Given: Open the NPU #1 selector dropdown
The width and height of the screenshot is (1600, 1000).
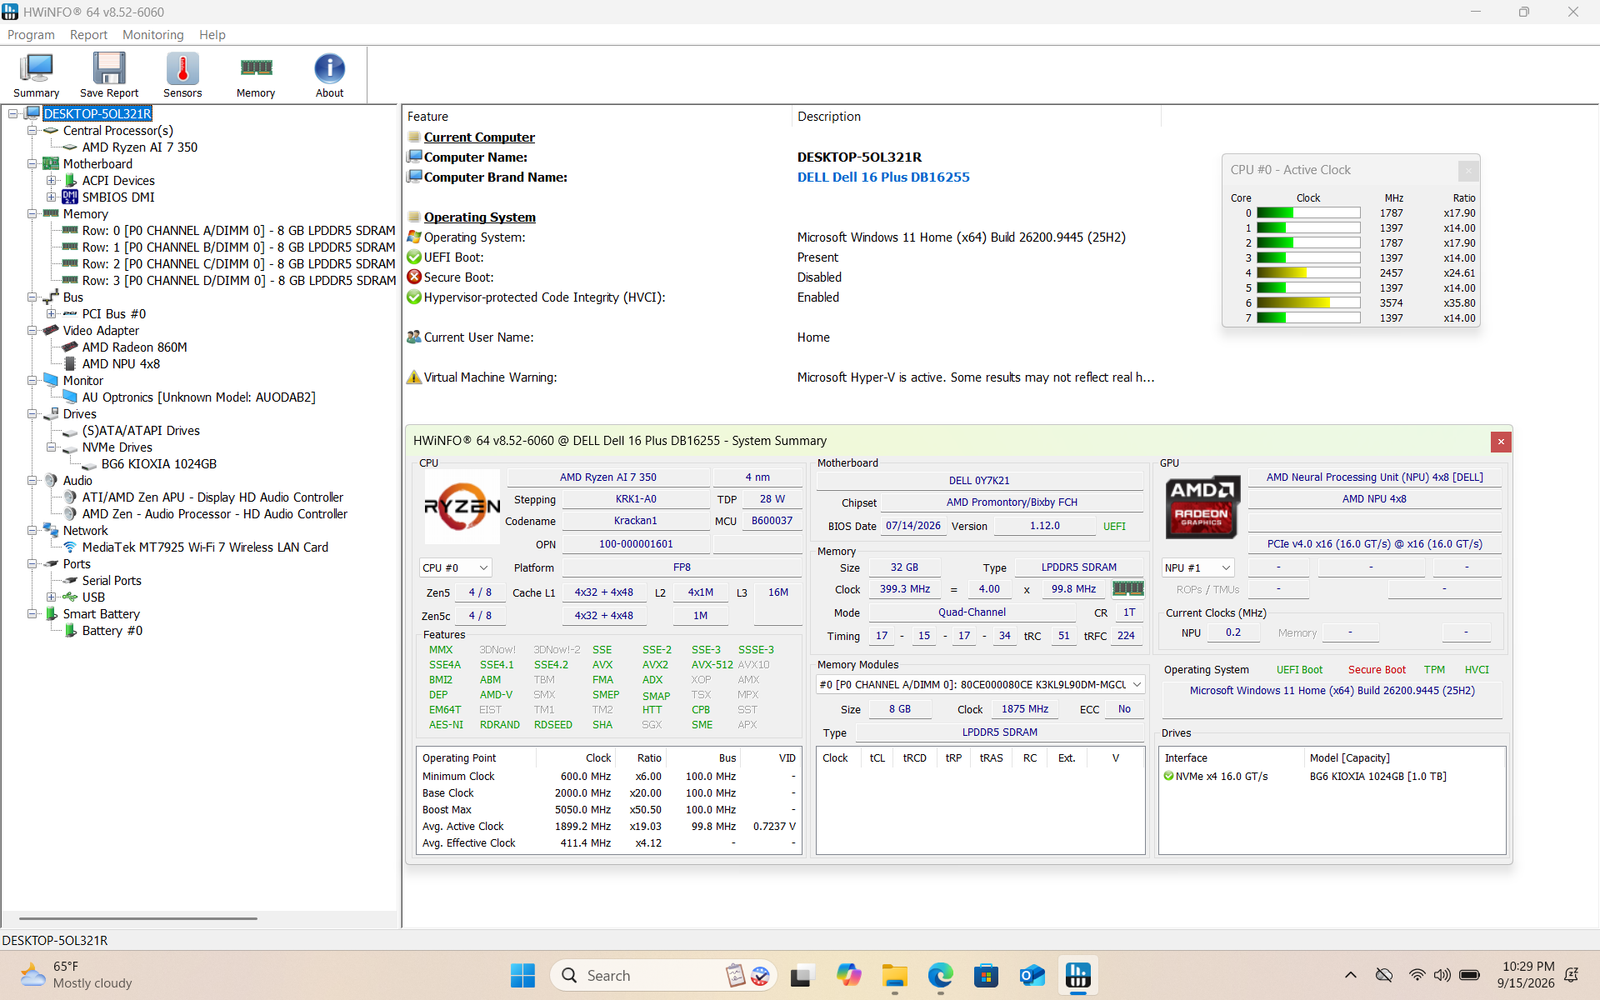Looking at the screenshot, I should 1198,568.
